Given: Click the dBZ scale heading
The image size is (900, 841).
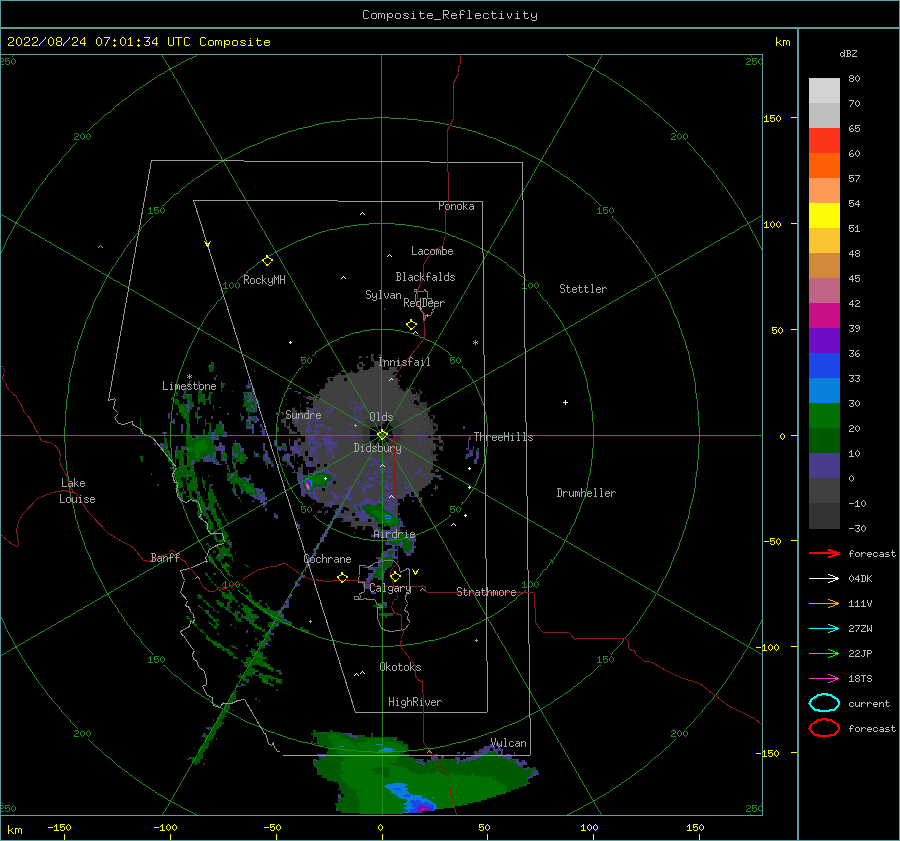Looking at the screenshot, I should [848, 53].
